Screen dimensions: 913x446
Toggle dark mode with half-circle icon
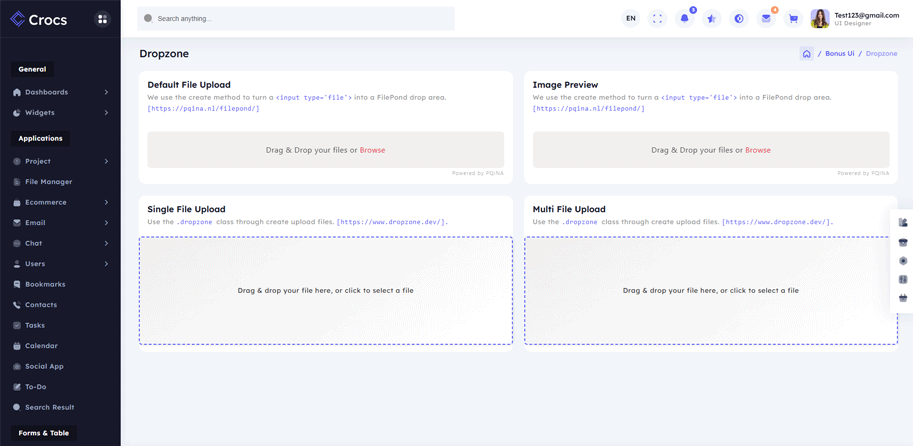pyautogui.click(x=739, y=19)
